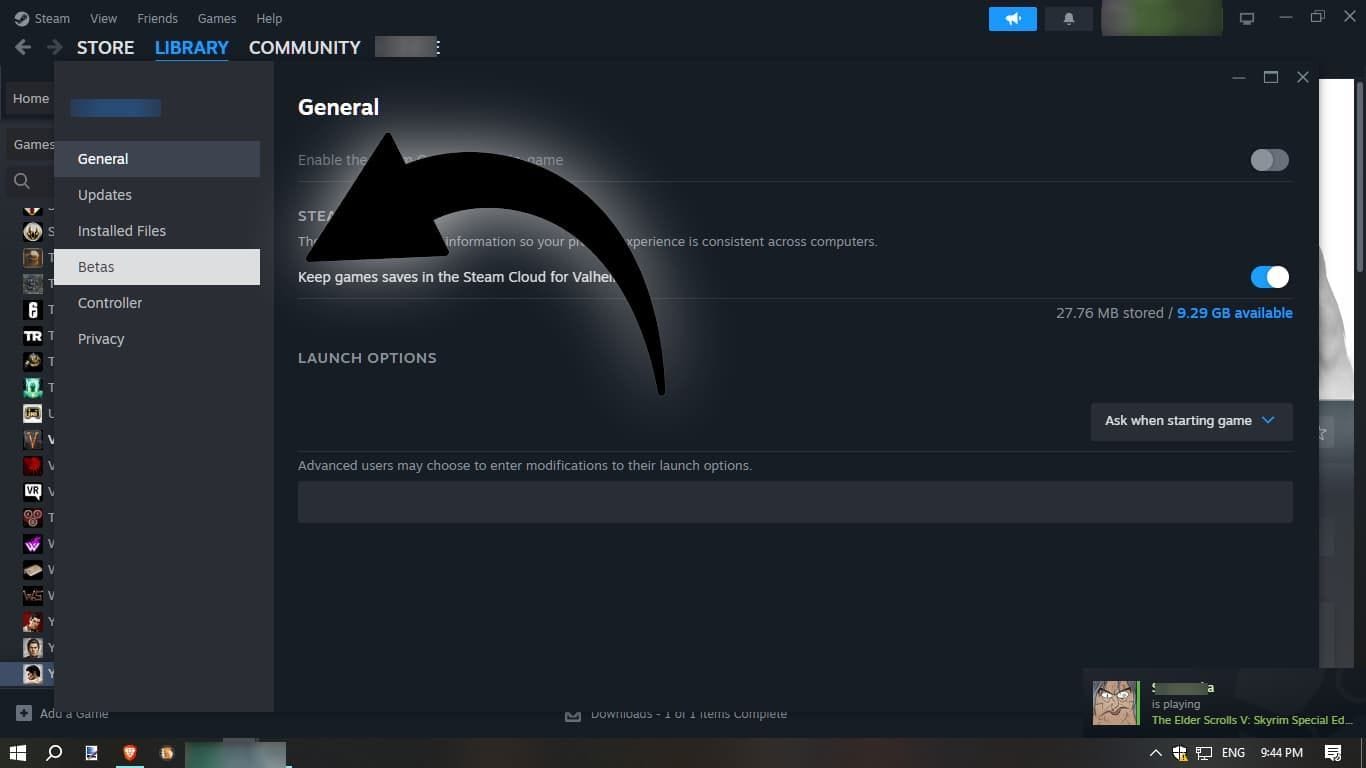Click the launch options input field

click(x=795, y=501)
